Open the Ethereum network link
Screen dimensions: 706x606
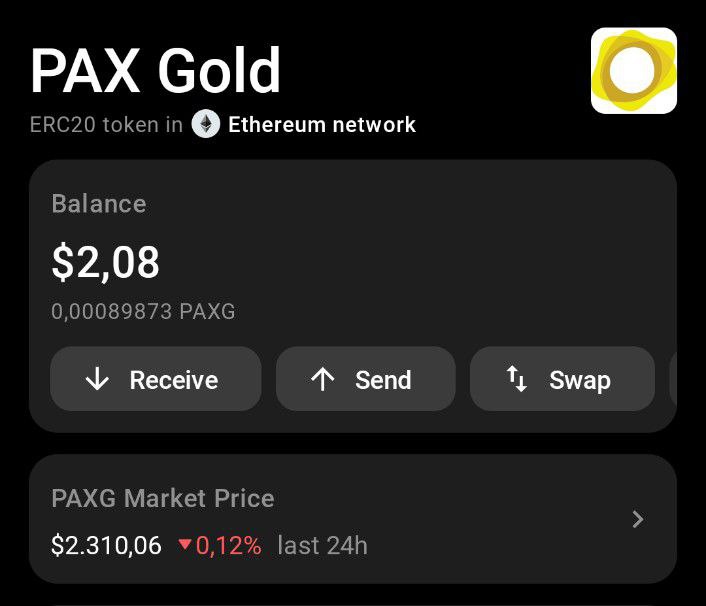click(x=321, y=125)
